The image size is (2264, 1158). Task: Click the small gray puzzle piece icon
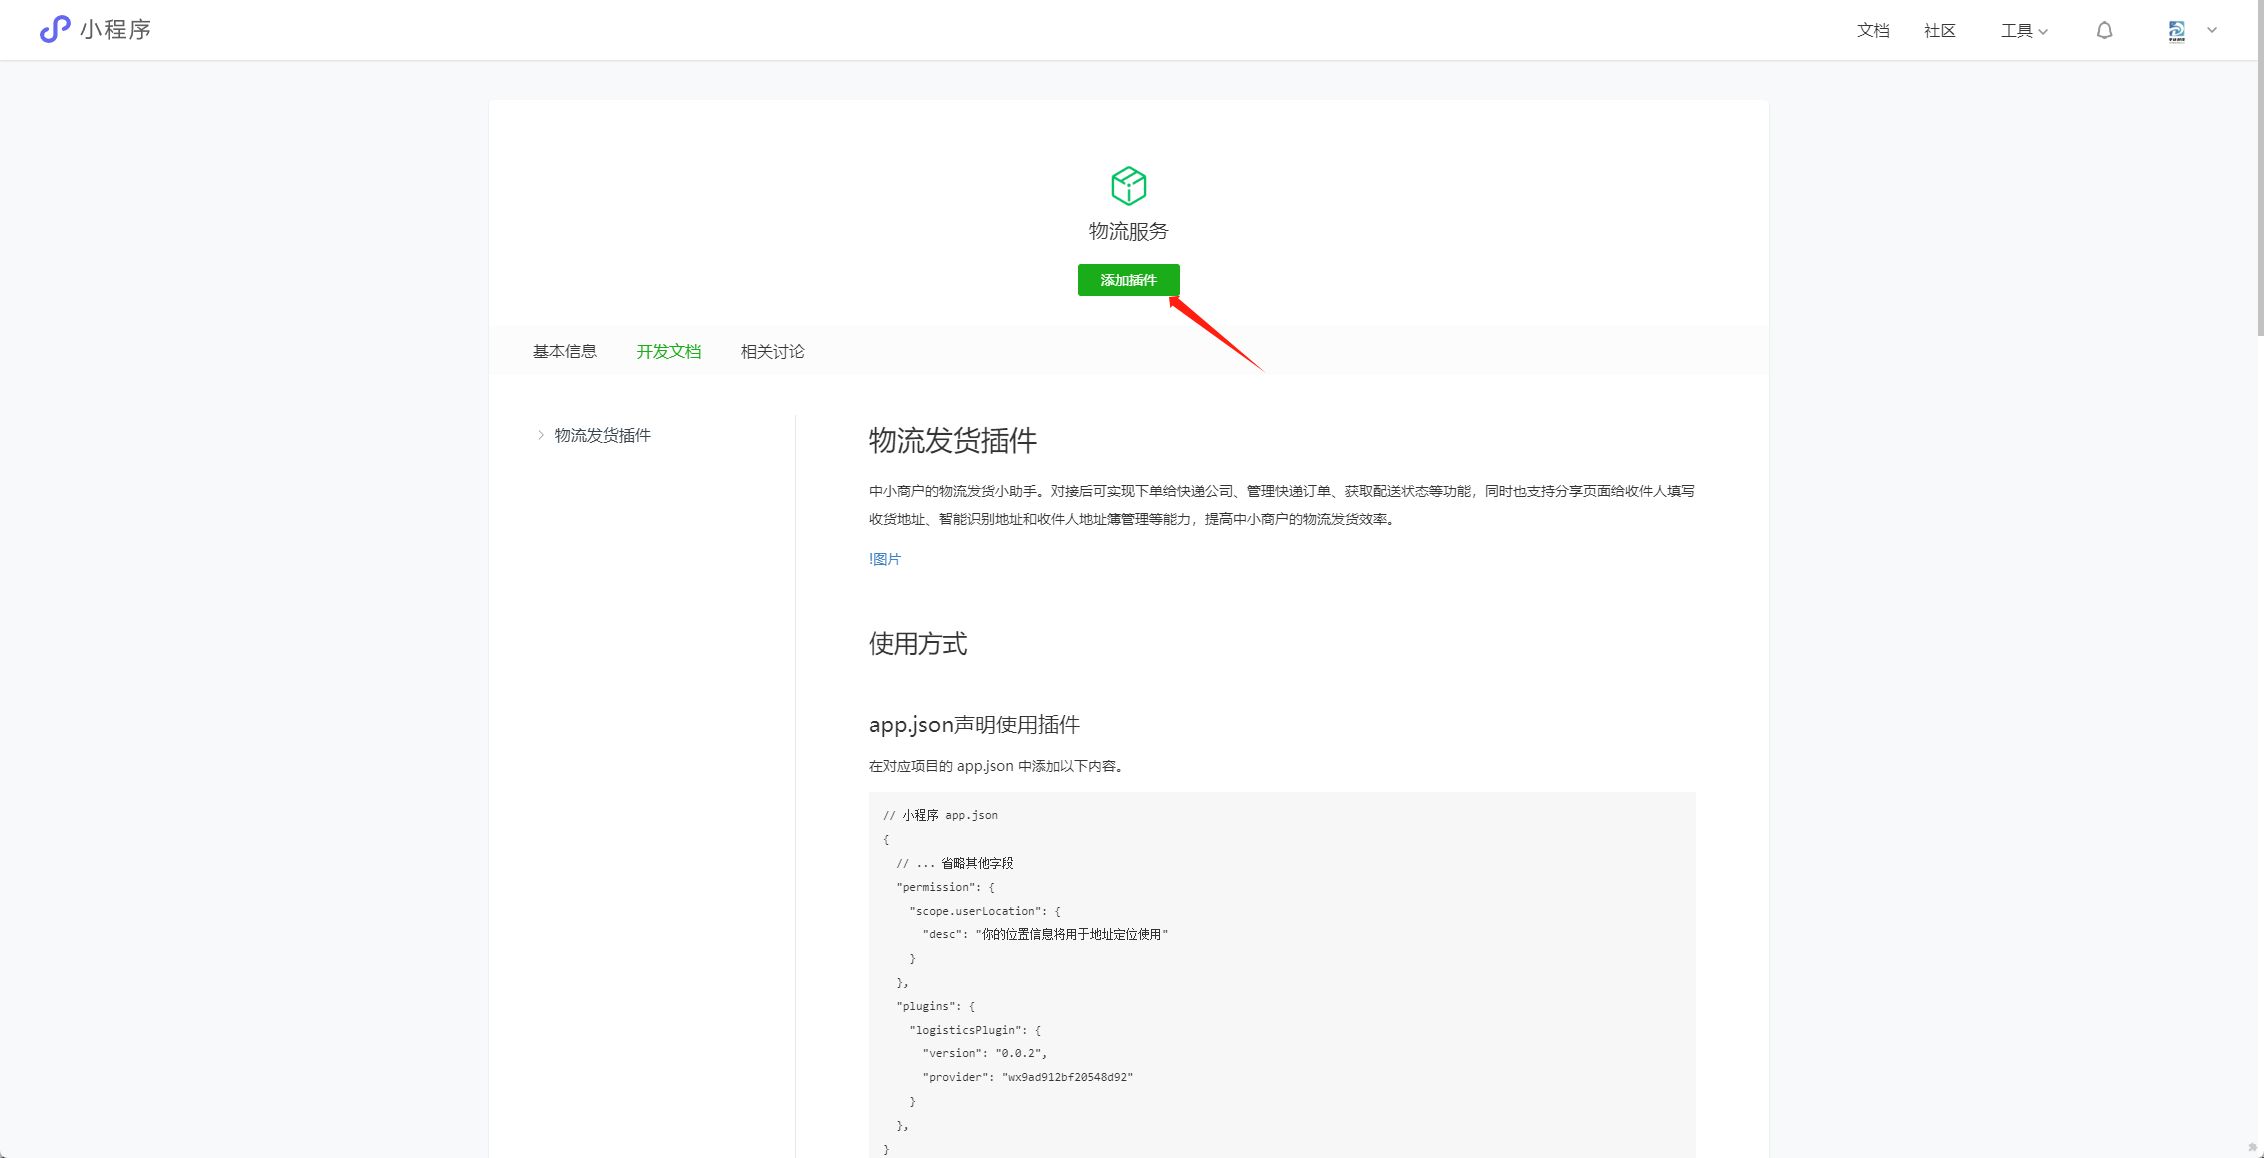click(x=2251, y=1147)
